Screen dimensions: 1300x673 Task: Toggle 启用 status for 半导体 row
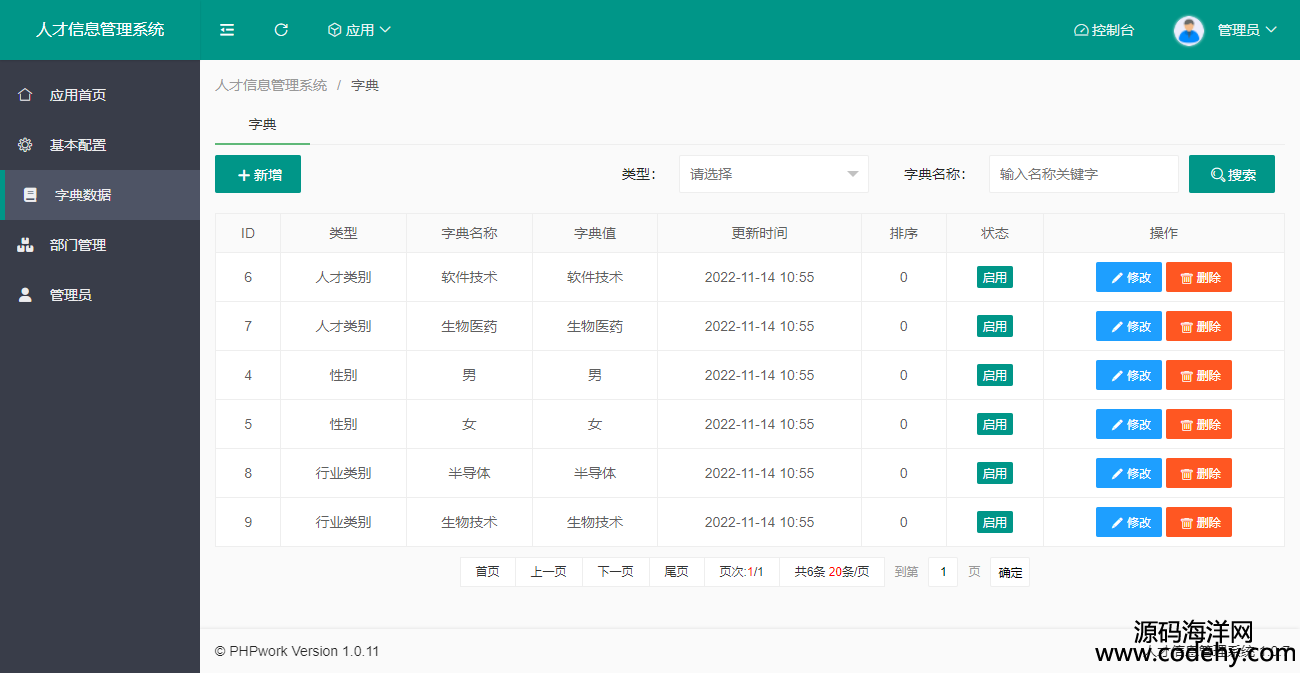click(994, 473)
